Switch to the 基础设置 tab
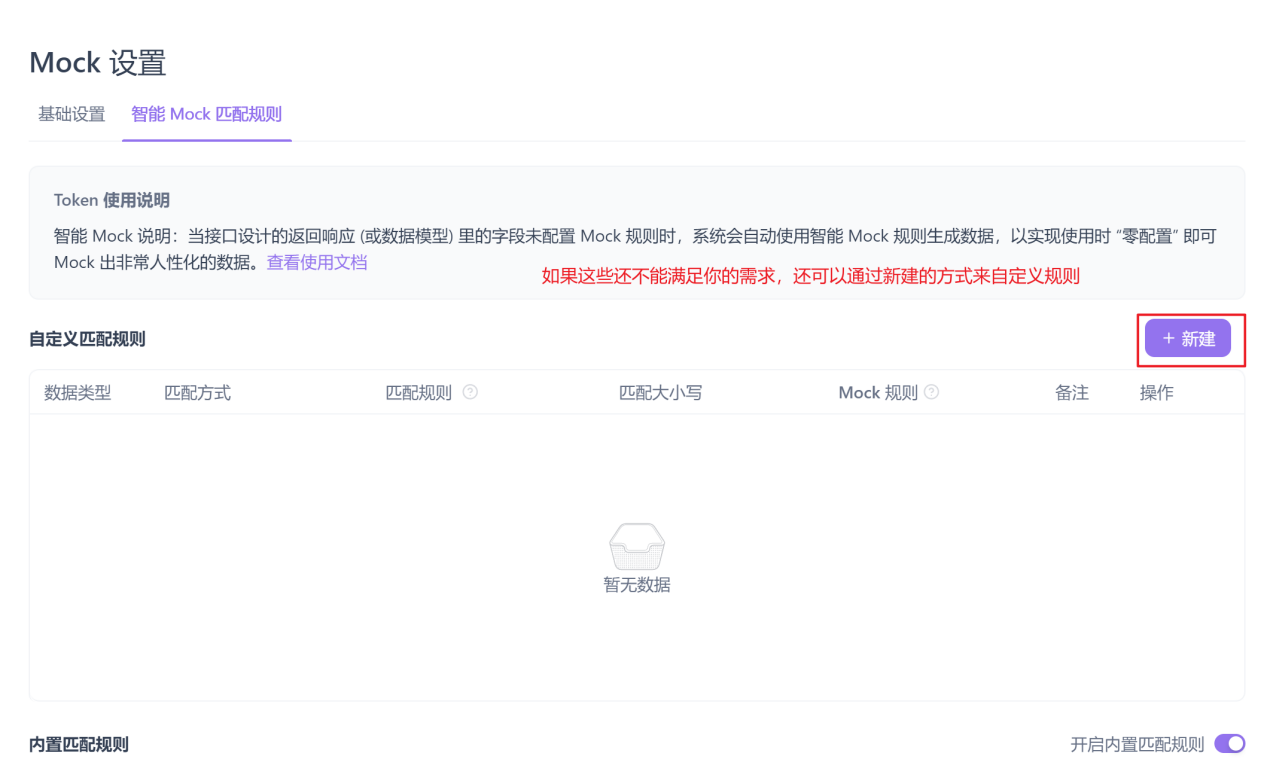 (71, 114)
